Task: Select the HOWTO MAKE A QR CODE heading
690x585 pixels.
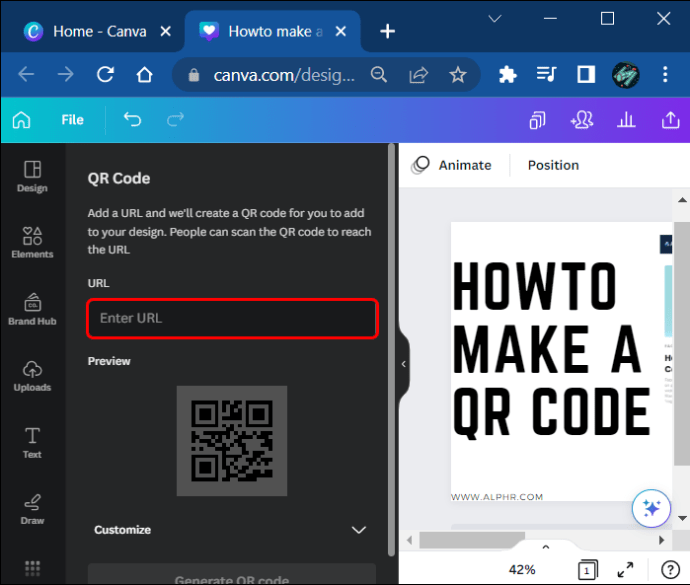Action: coord(551,349)
